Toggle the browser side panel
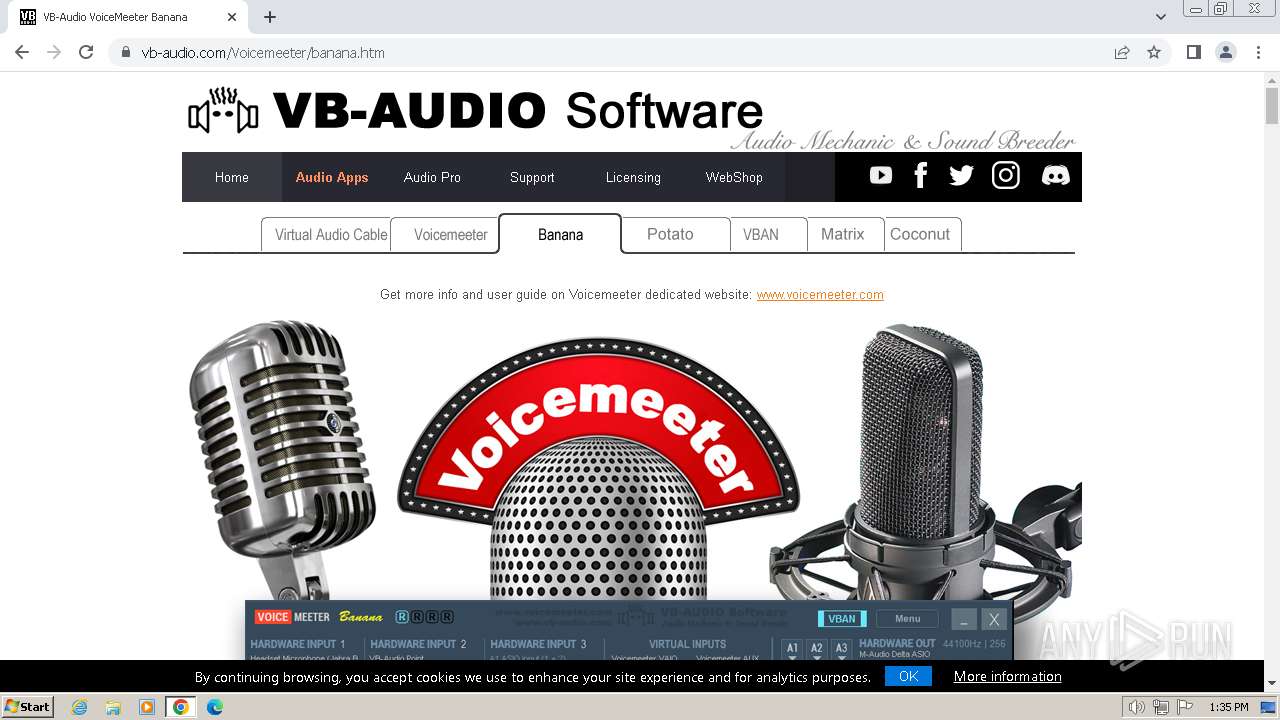This screenshot has width=1280, height=720. 1194,52
